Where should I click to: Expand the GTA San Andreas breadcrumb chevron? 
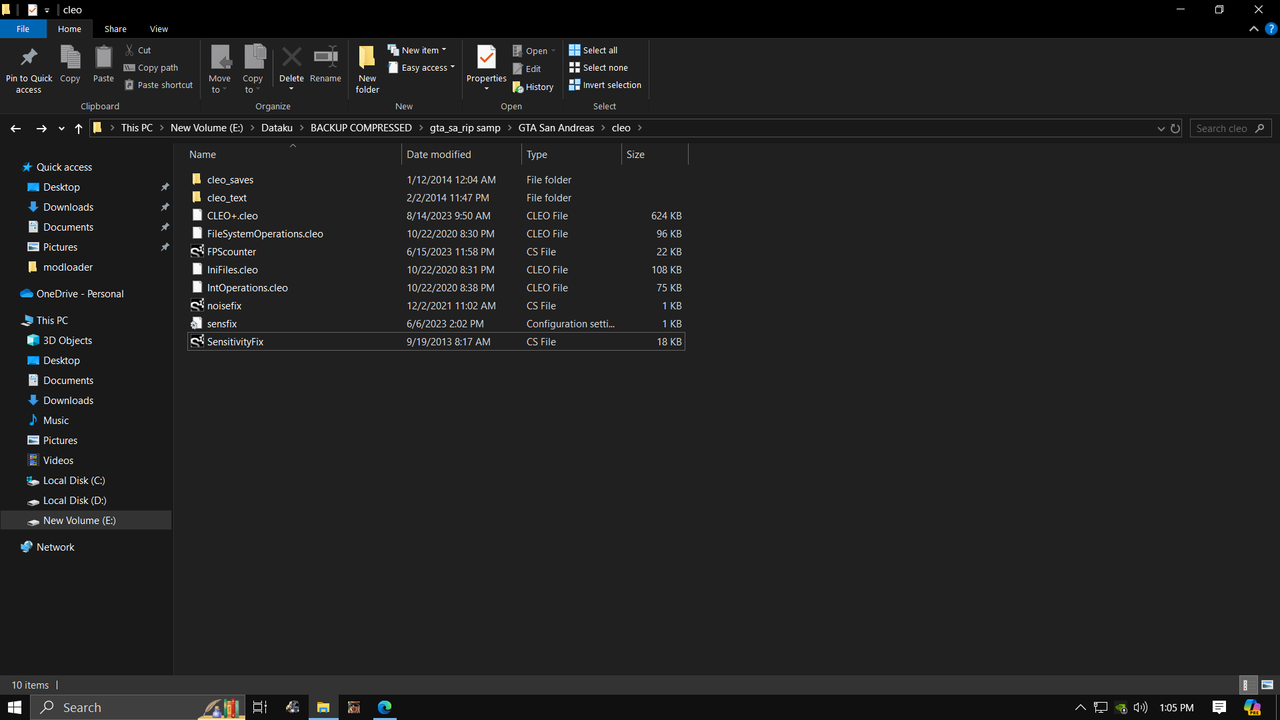603,128
